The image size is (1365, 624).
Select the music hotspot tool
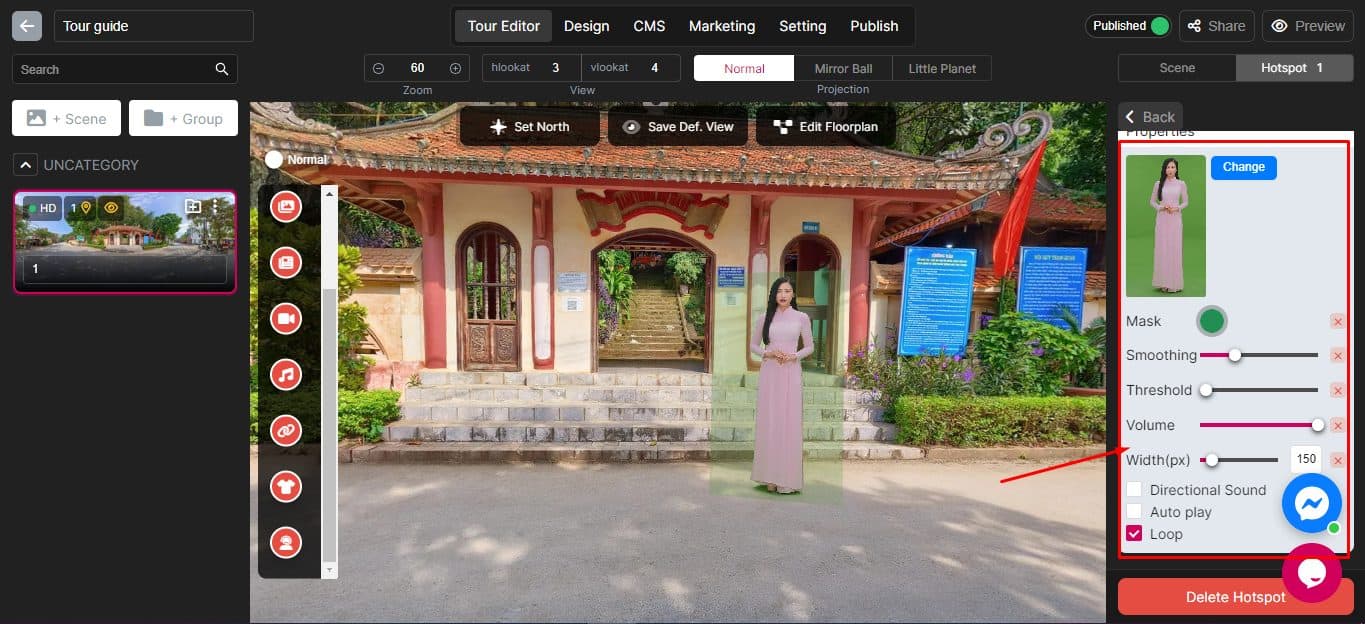pyautogui.click(x=285, y=374)
